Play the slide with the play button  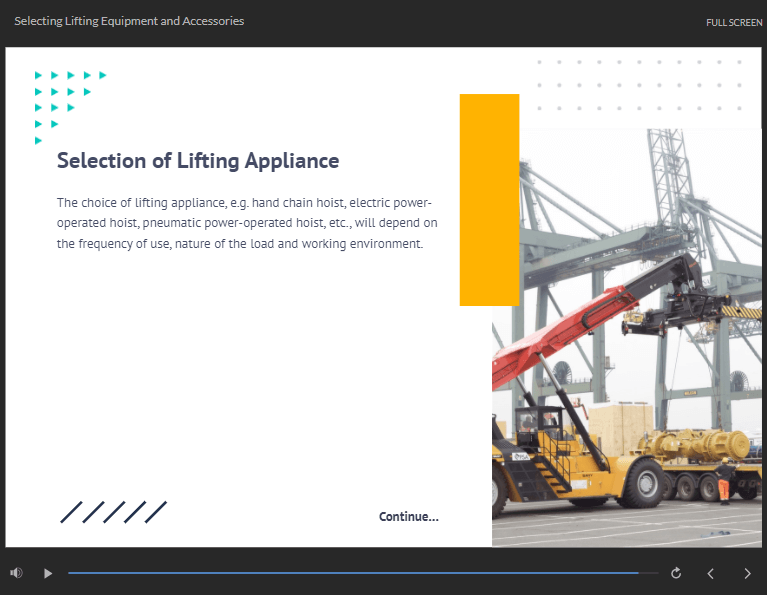[x=47, y=573]
